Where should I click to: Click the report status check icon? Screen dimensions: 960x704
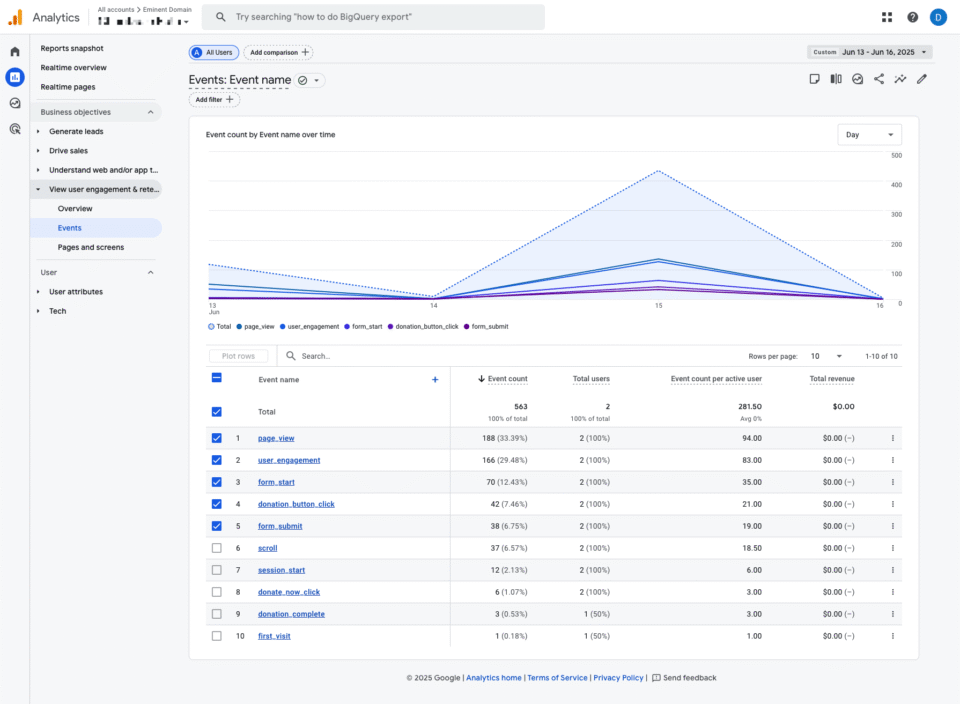(302, 80)
